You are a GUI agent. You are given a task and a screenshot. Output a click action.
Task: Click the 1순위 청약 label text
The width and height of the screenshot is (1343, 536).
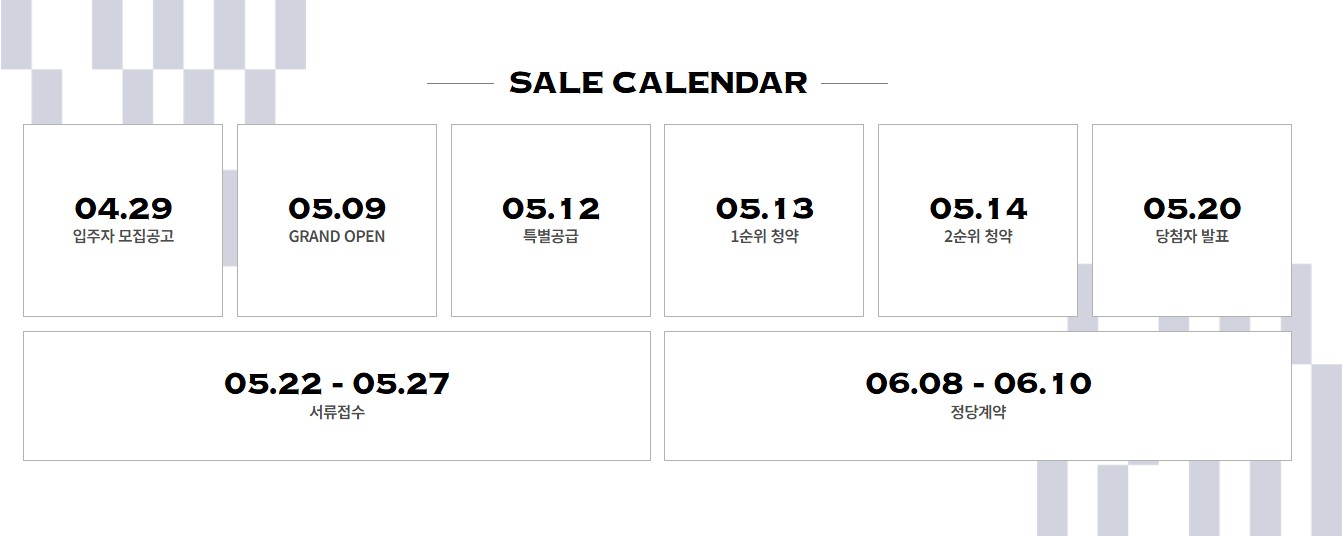764,237
